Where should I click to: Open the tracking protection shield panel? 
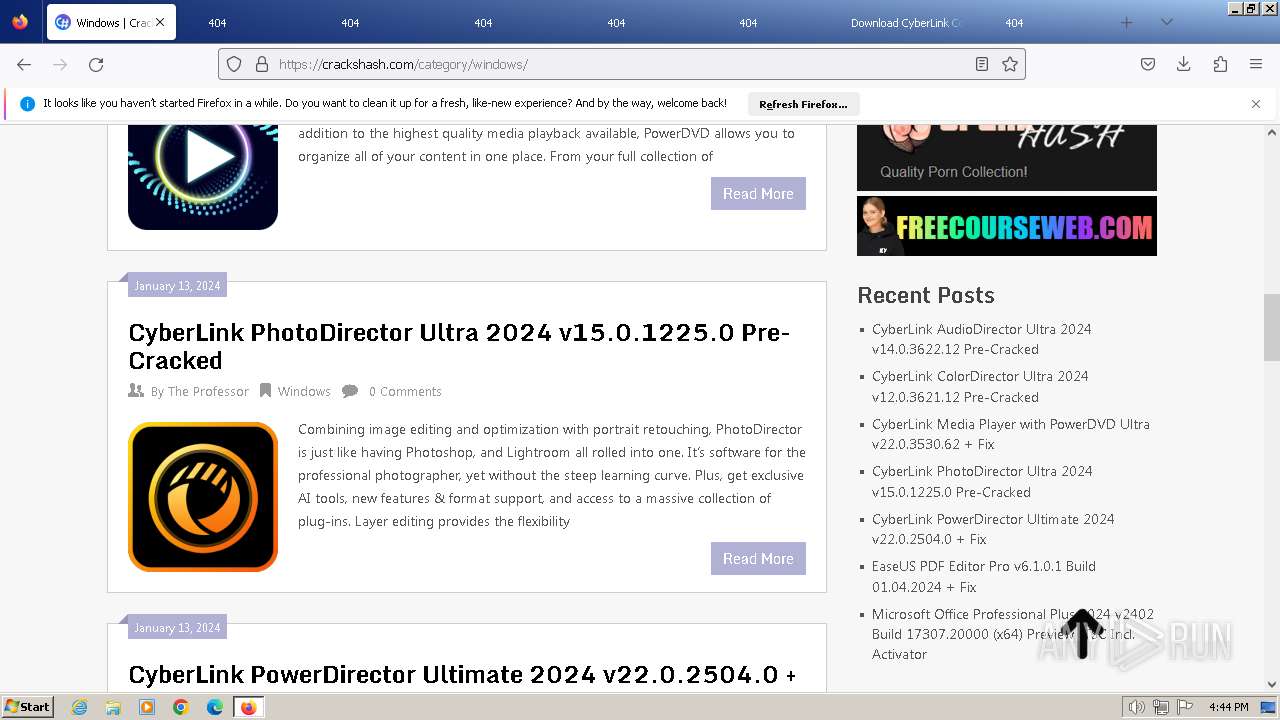point(234,64)
